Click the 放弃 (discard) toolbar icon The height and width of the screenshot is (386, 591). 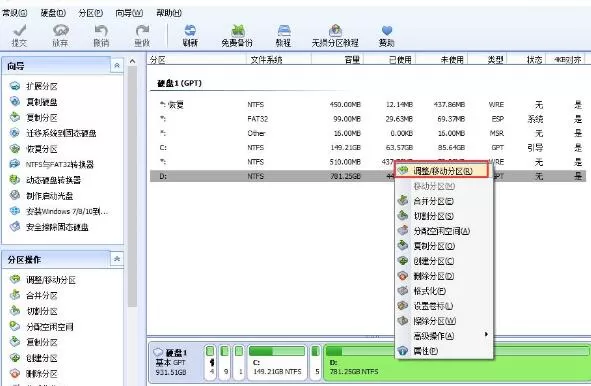pos(60,35)
